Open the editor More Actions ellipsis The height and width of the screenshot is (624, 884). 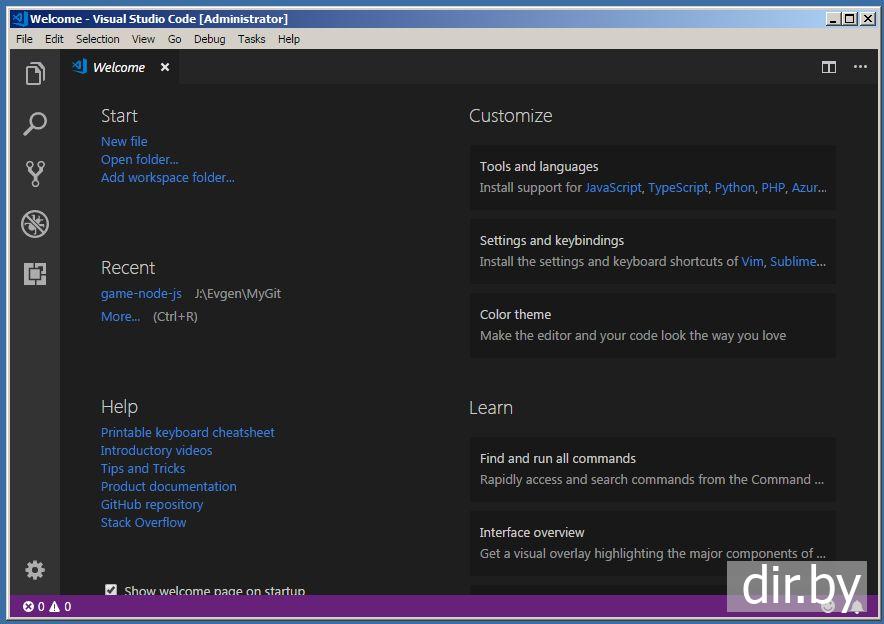click(x=860, y=67)
